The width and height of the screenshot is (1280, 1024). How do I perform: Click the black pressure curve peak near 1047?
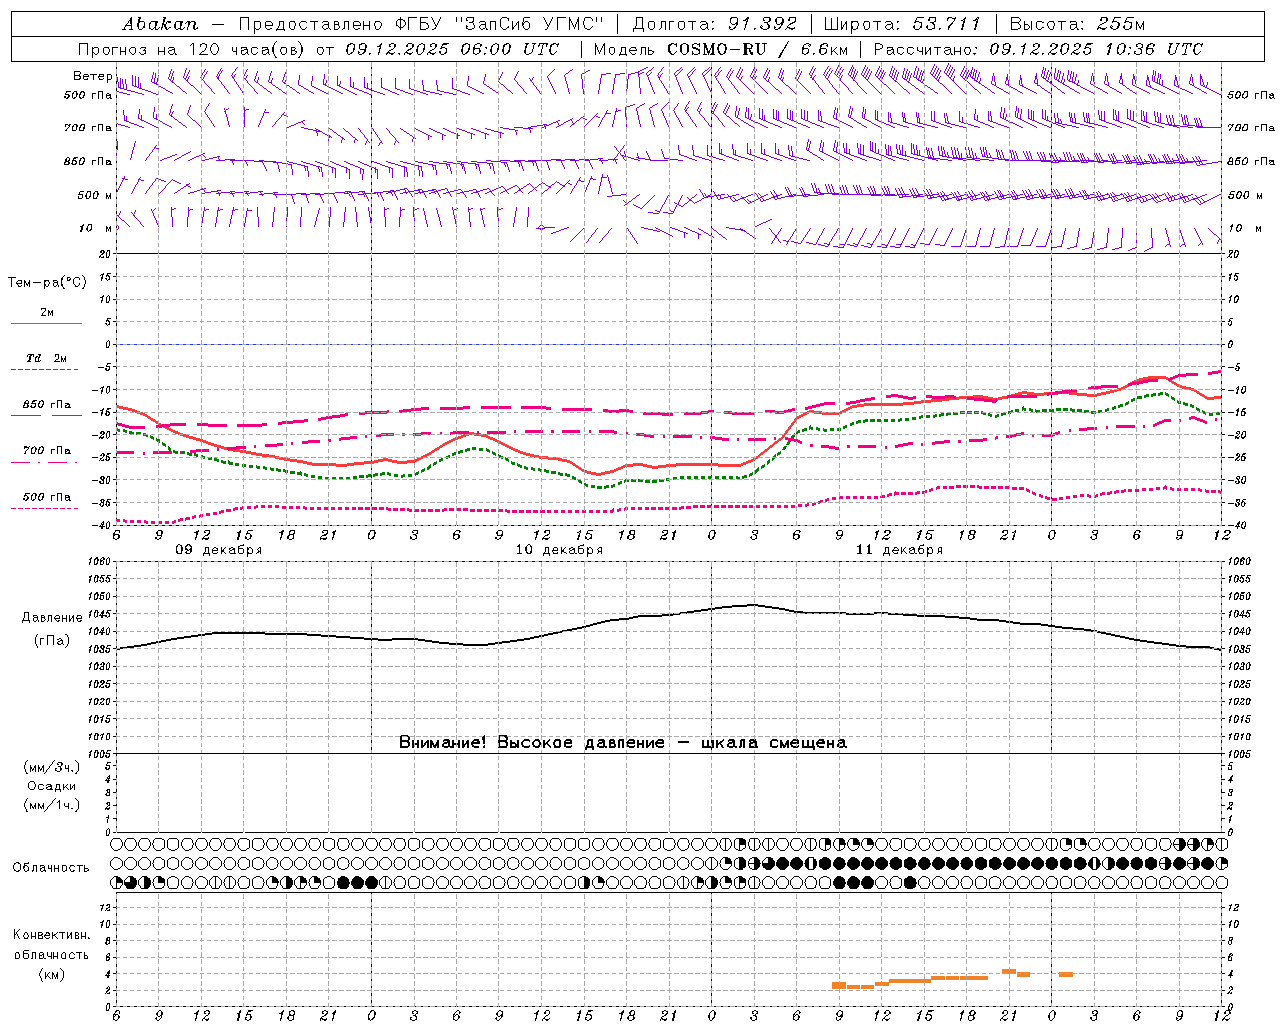coord(753,604)
